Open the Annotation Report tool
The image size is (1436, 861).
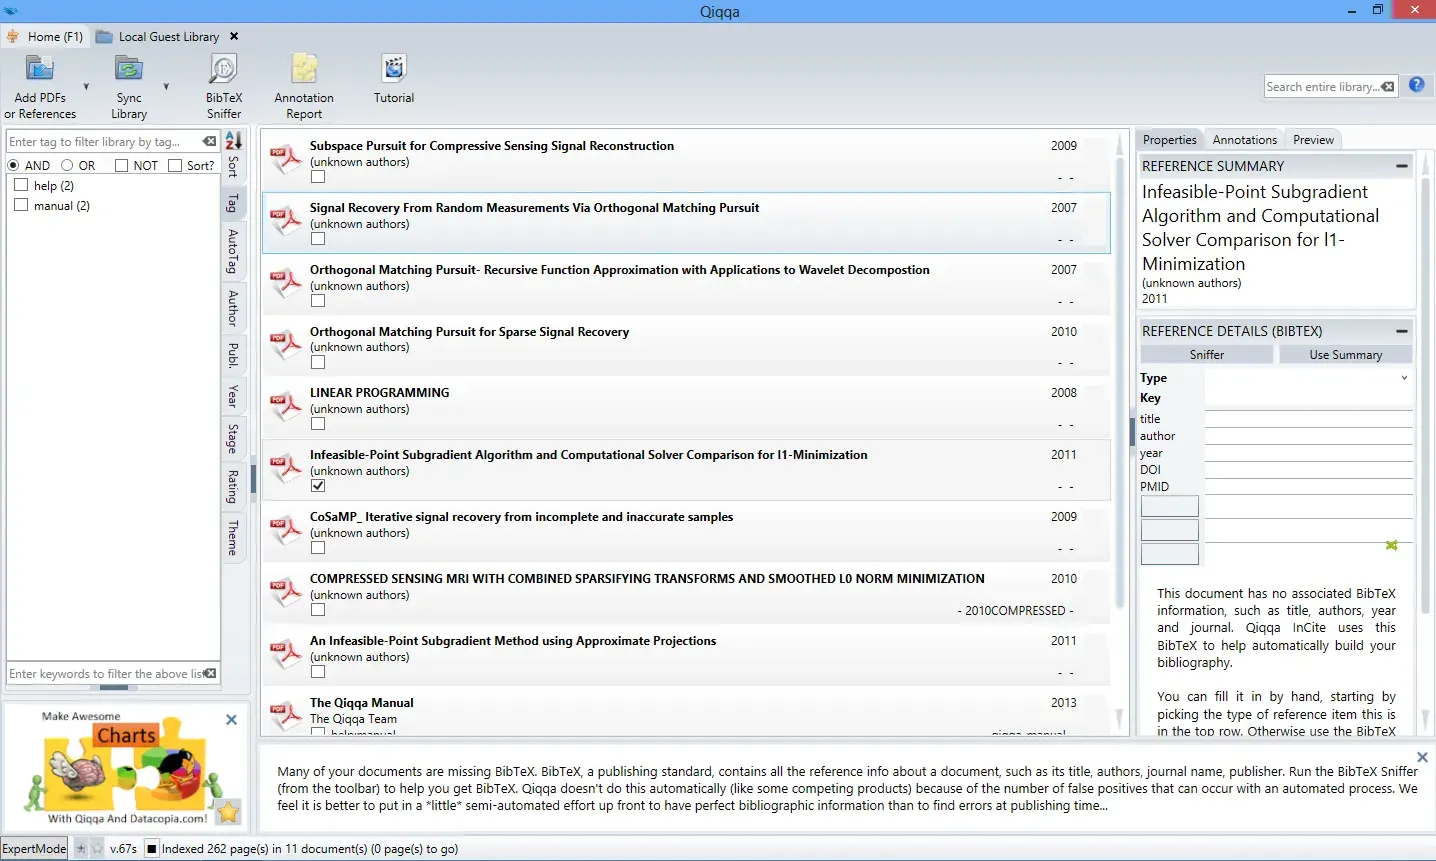pos(304,70)
